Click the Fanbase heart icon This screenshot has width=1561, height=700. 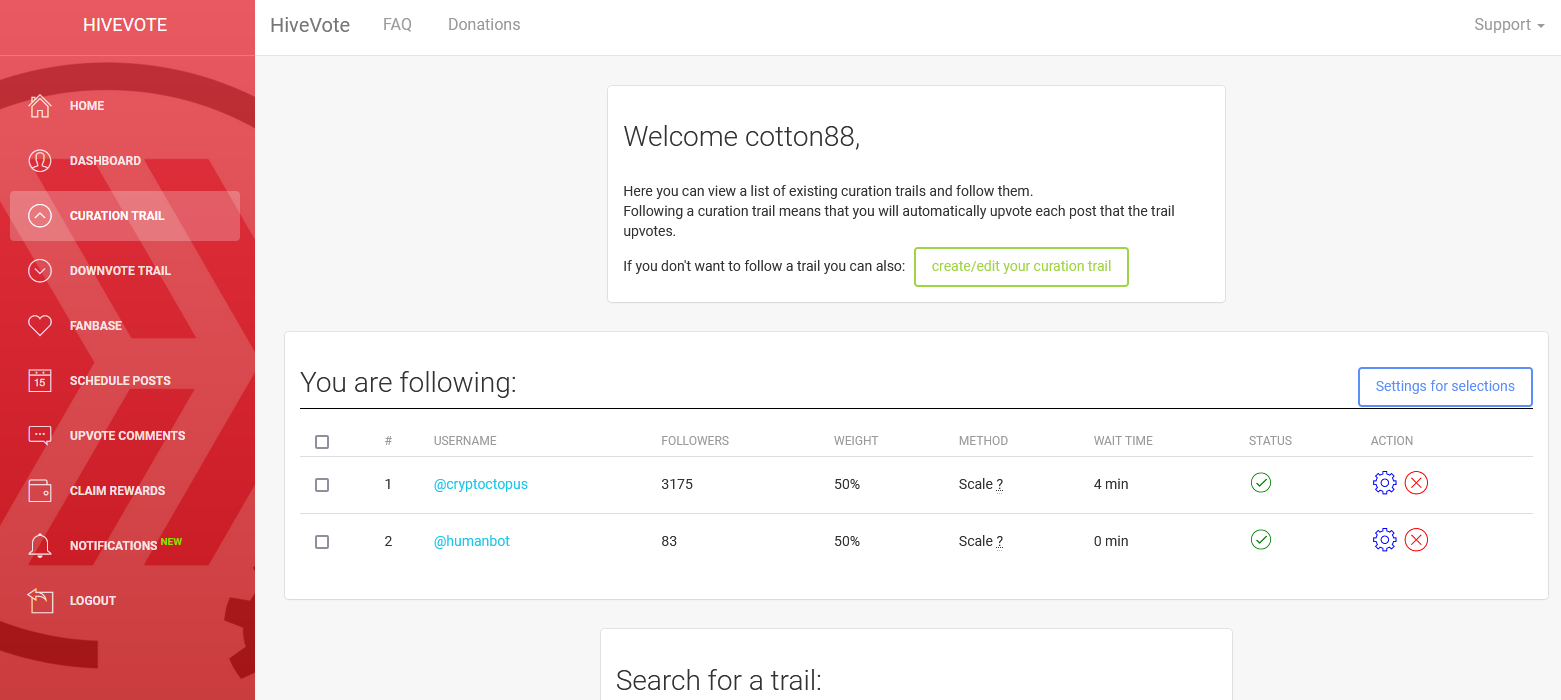40,326
